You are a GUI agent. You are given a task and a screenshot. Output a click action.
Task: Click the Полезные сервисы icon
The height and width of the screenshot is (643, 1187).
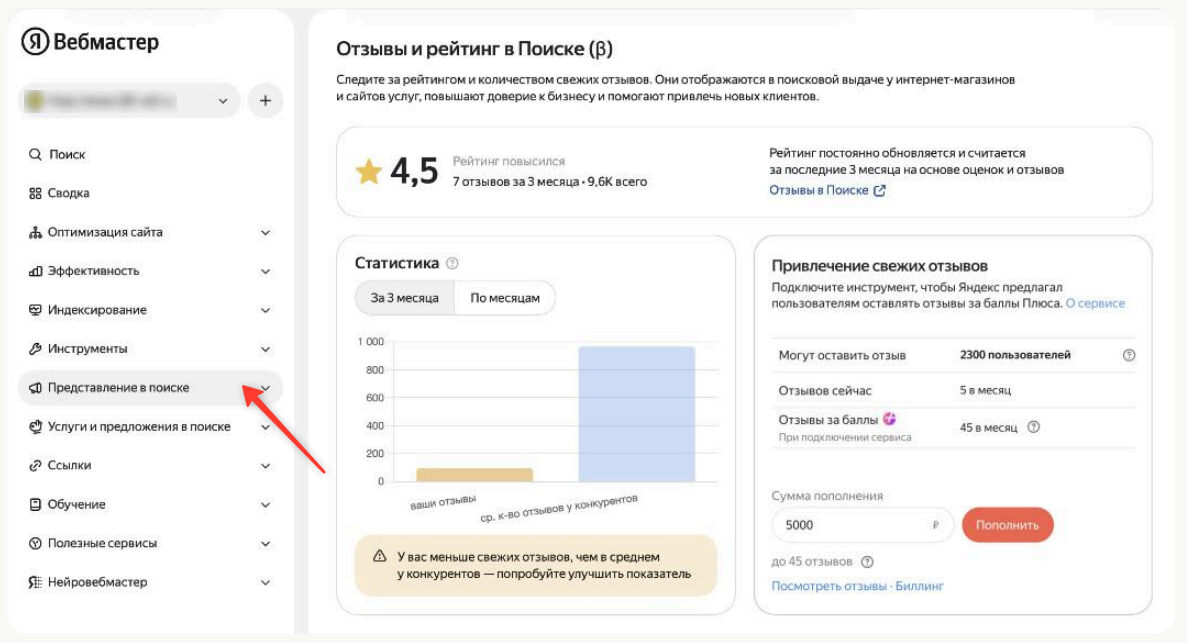pos(35,543)
